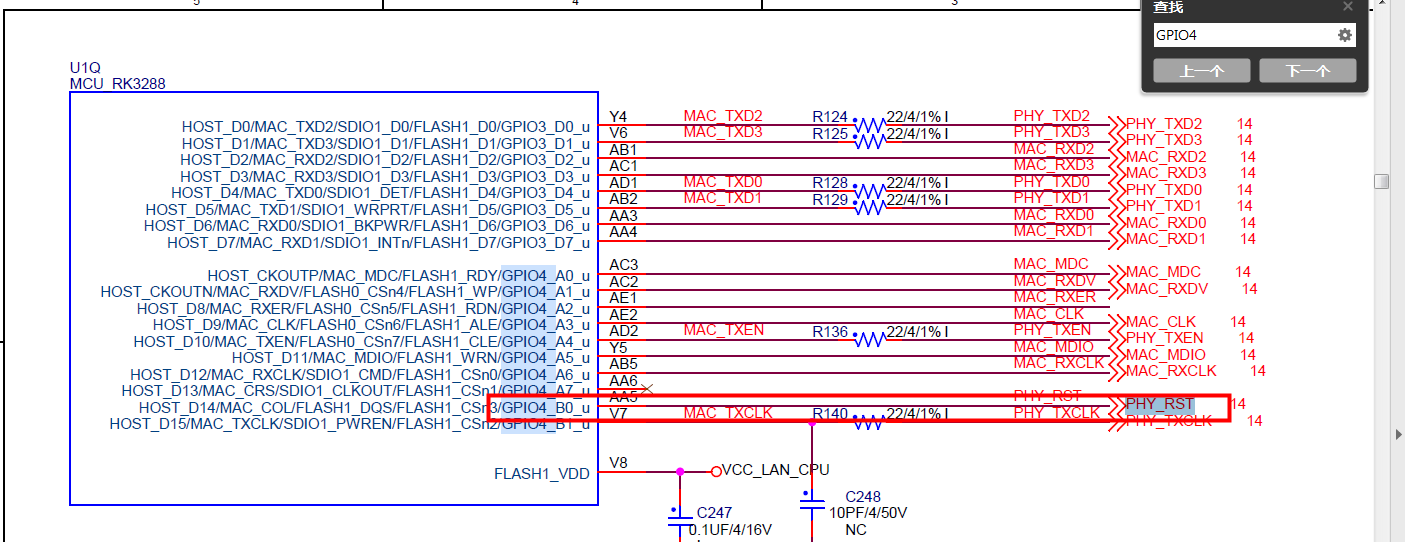Select resistor designator R124
This screenshot has height=542, width=1405.
tap(830, 117)
